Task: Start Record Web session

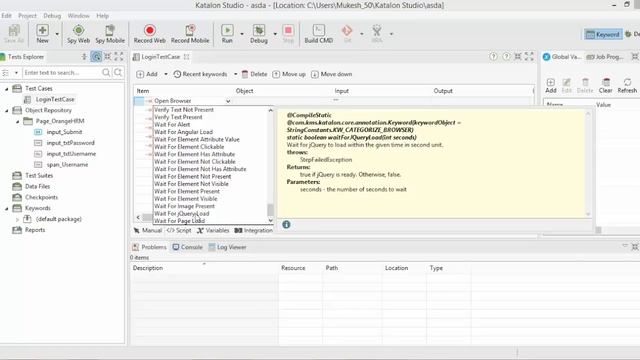Action: [149, 34]
